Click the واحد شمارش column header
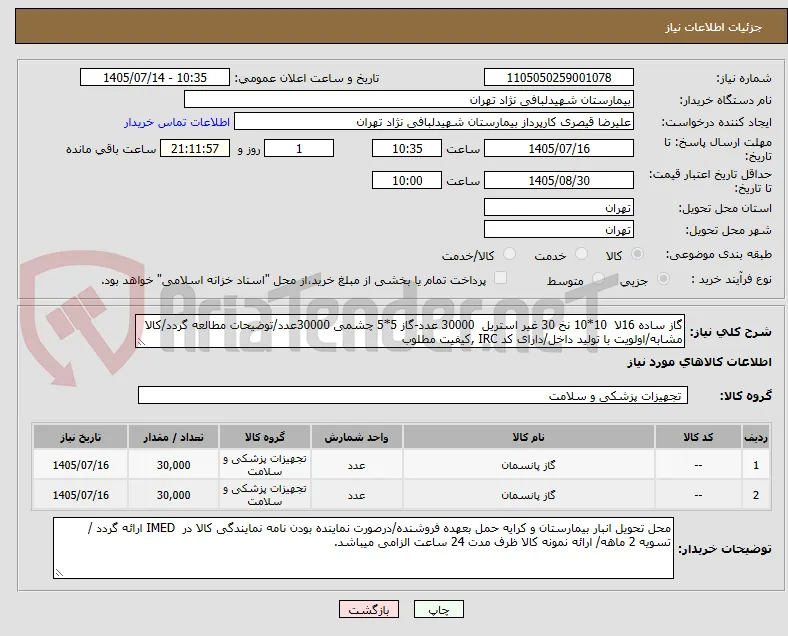 356,437
